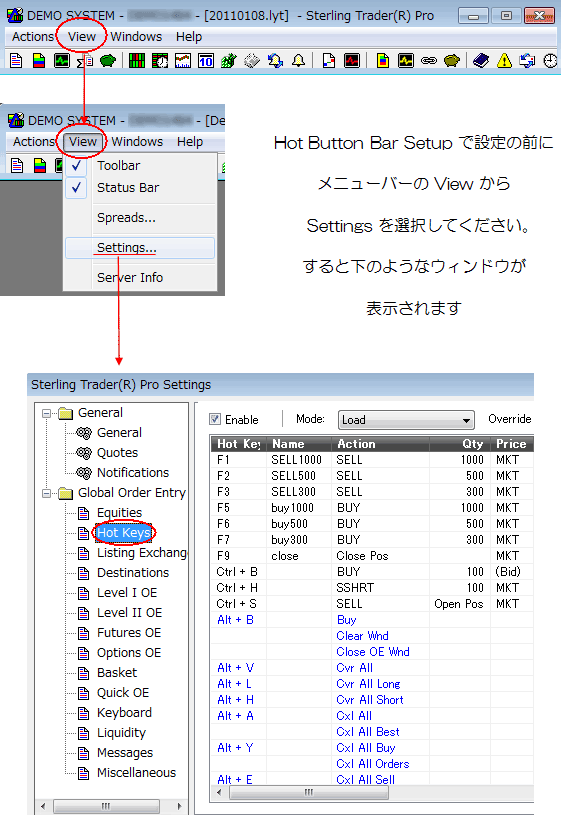Open View menu in the top window

click(82, 37)
